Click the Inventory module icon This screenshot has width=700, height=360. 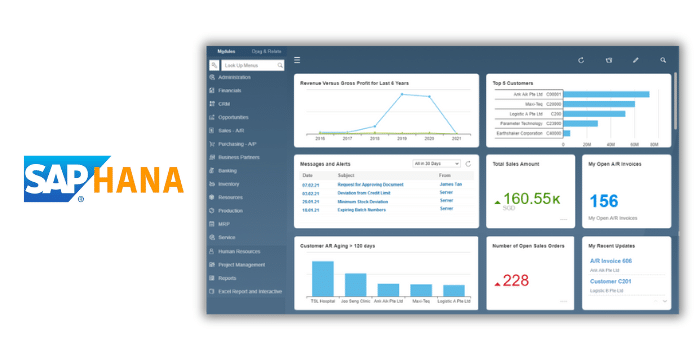tap(212, 184)
